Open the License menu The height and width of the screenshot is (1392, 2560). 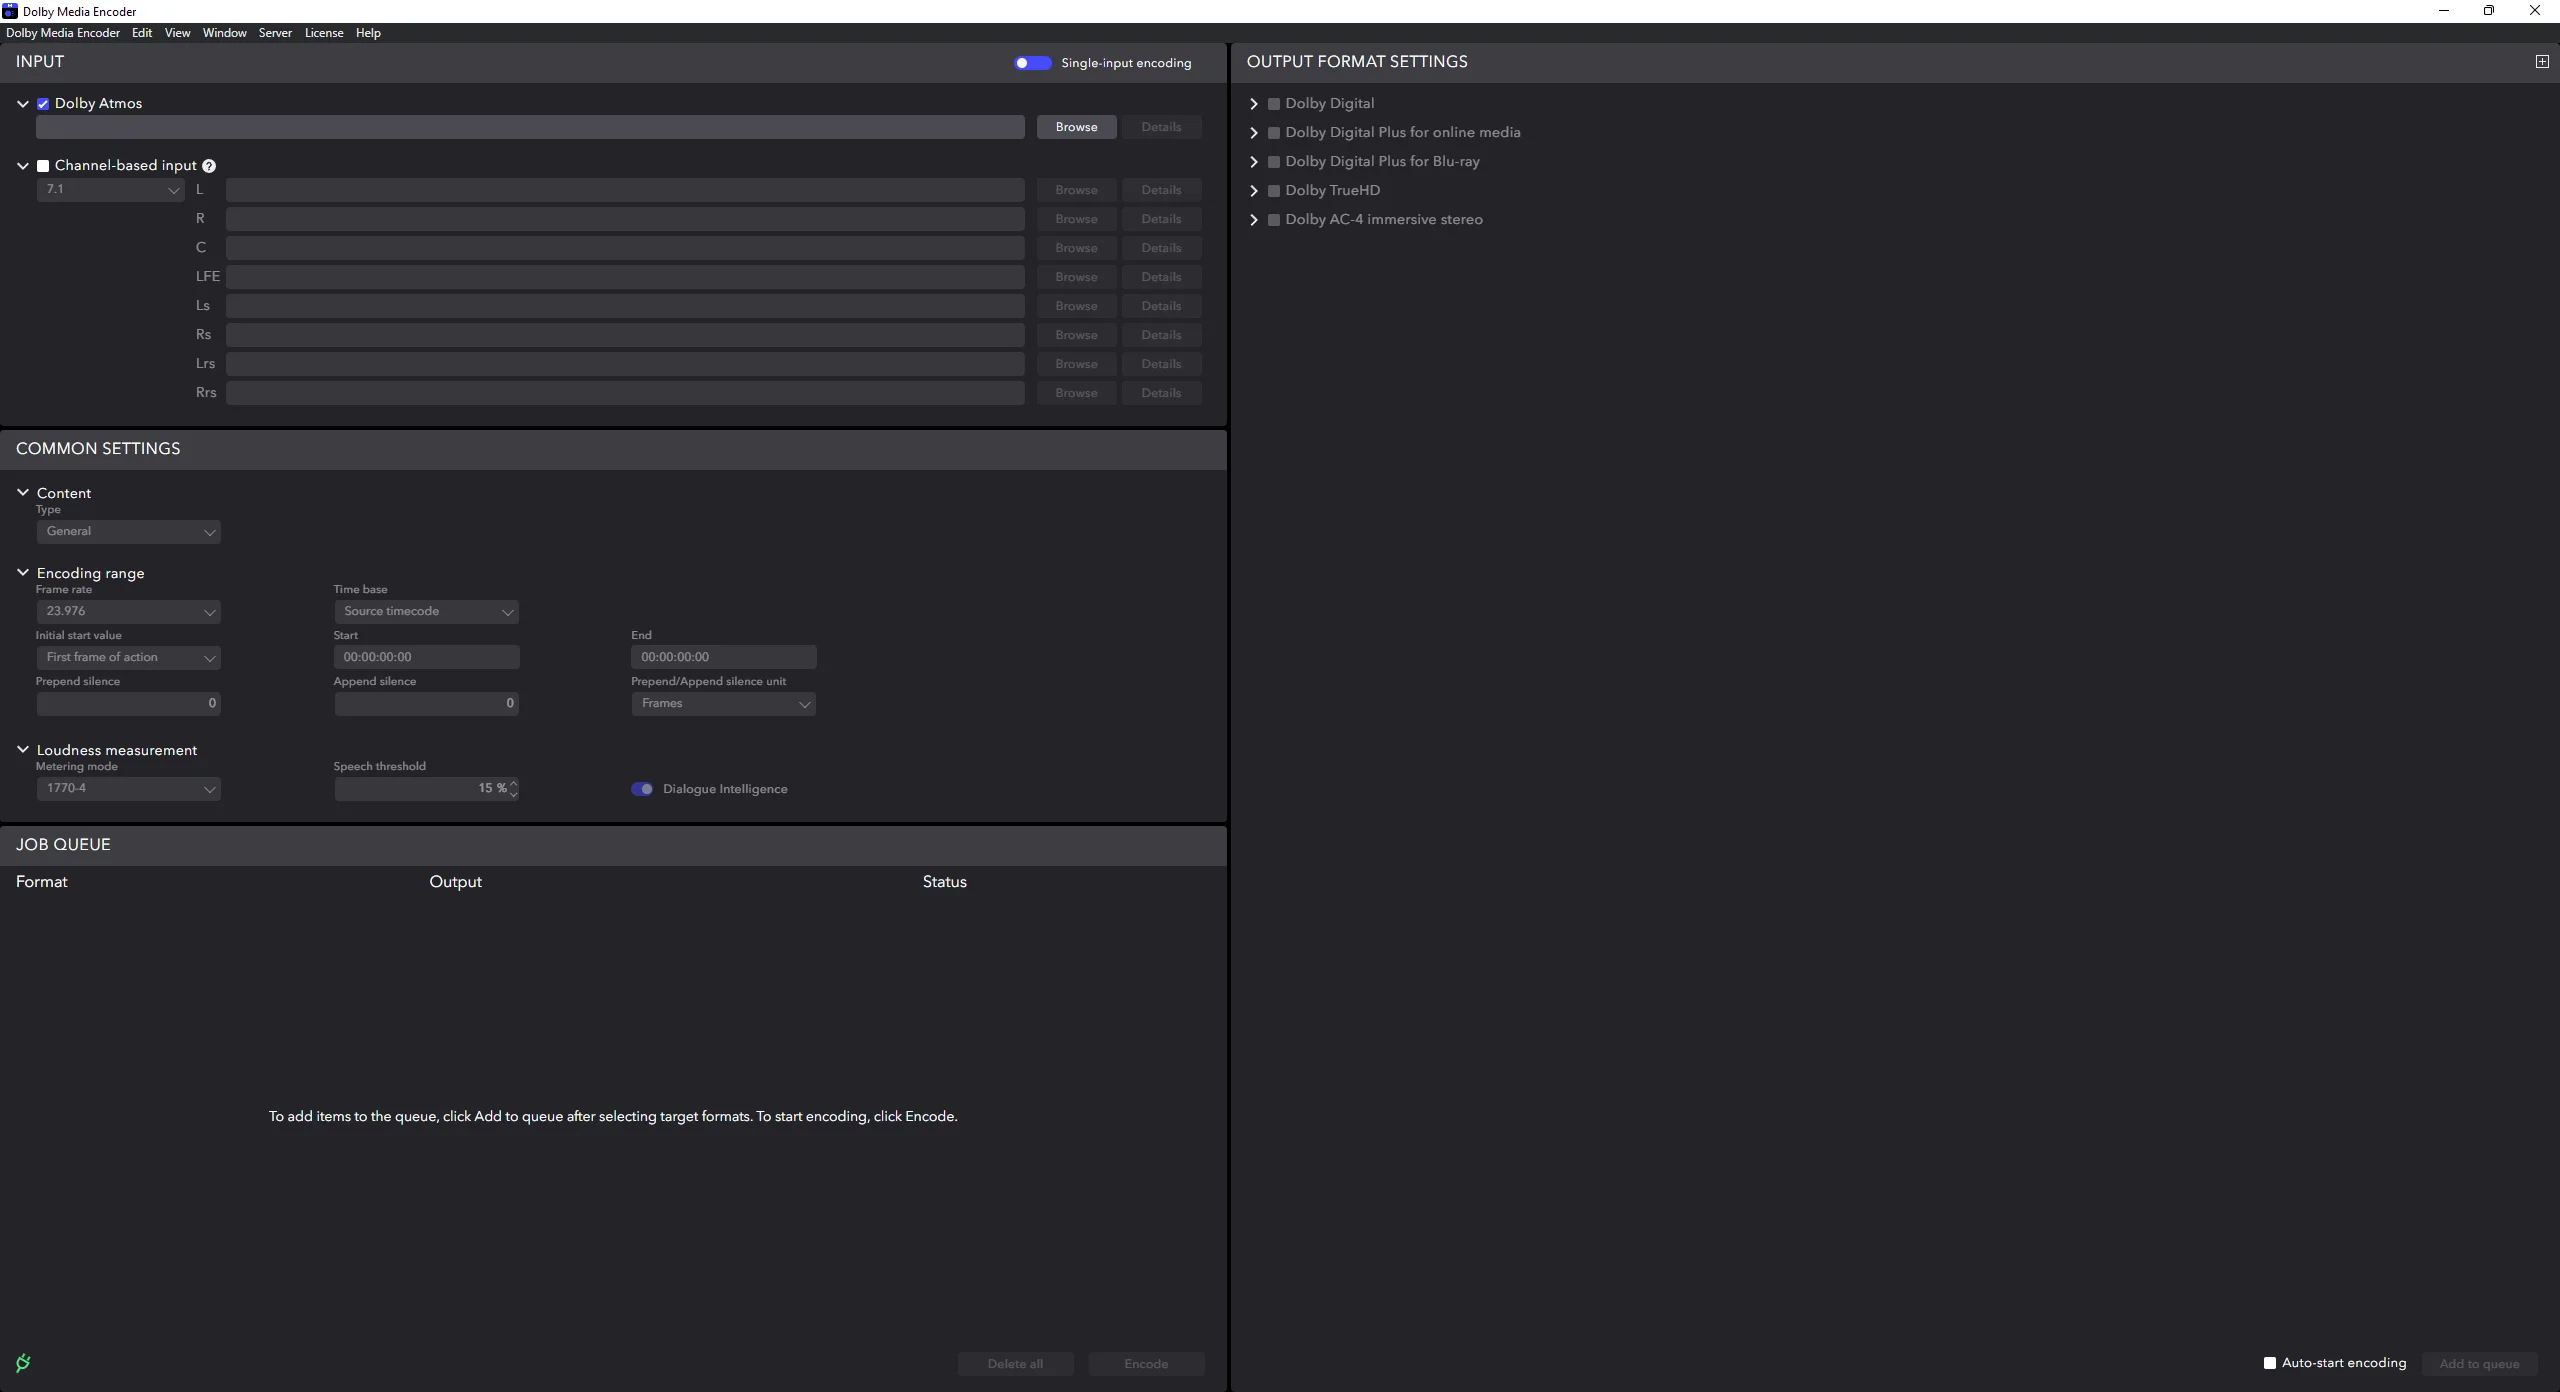coord(323,33)
